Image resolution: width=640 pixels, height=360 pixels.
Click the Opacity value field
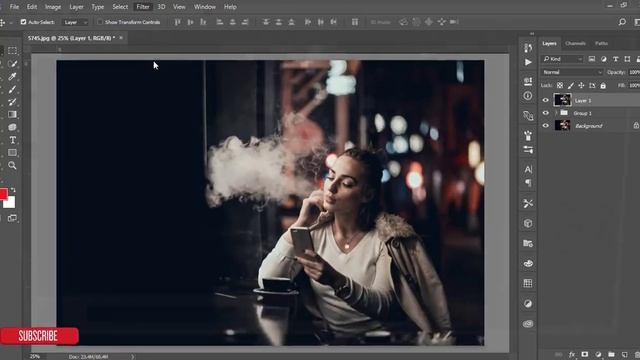coord(634,72)
